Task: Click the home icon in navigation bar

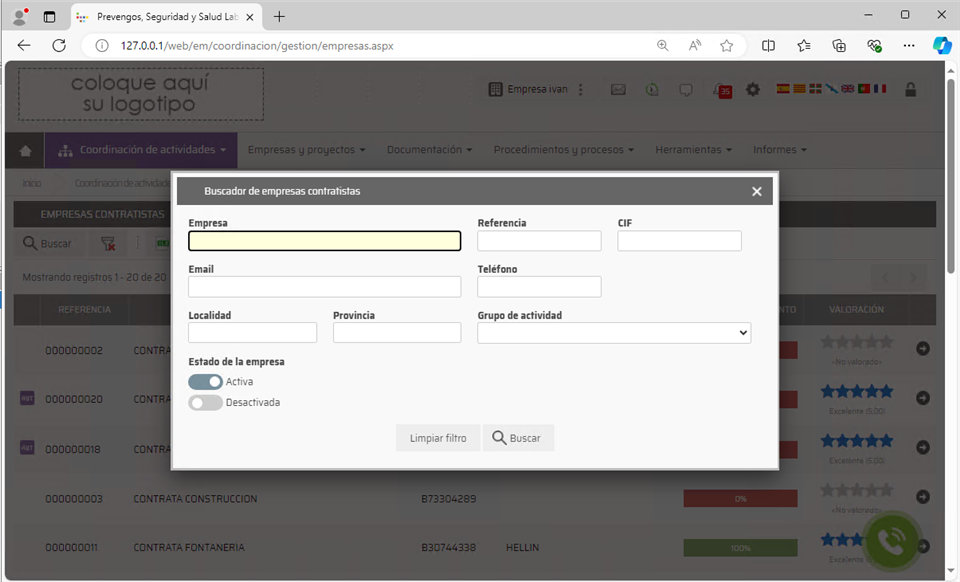Action: [25, 150]
